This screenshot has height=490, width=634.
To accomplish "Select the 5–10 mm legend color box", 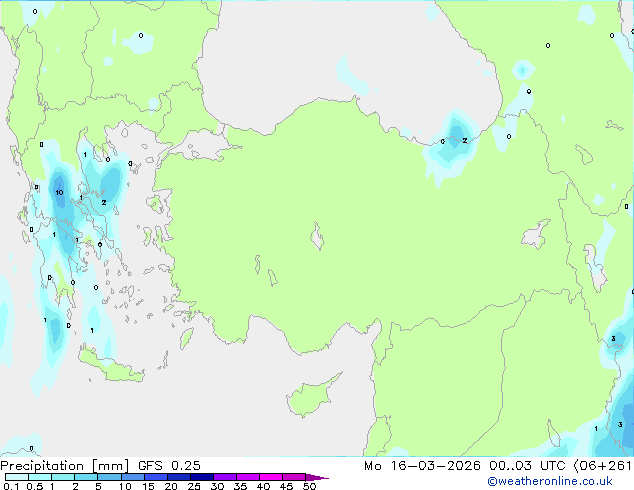I will point(109,477).
